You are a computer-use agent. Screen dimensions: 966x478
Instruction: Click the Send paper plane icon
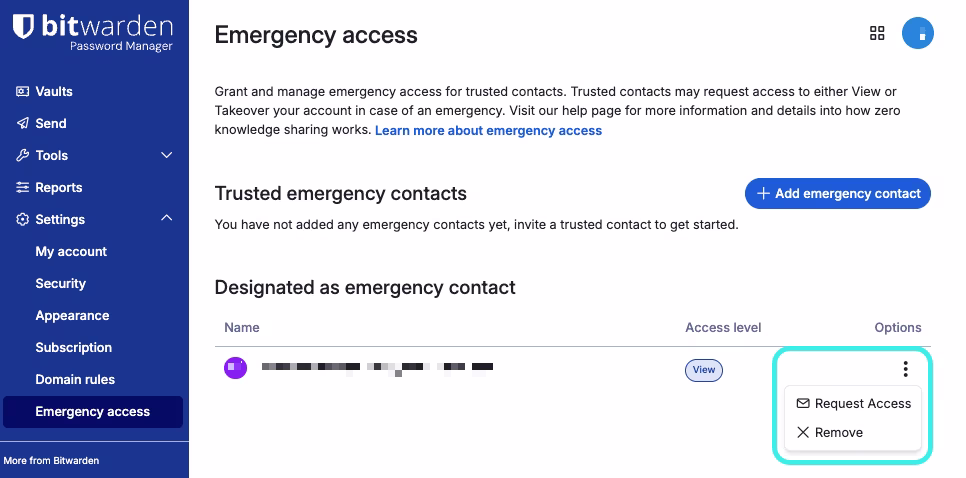click(x=22, y=123)
